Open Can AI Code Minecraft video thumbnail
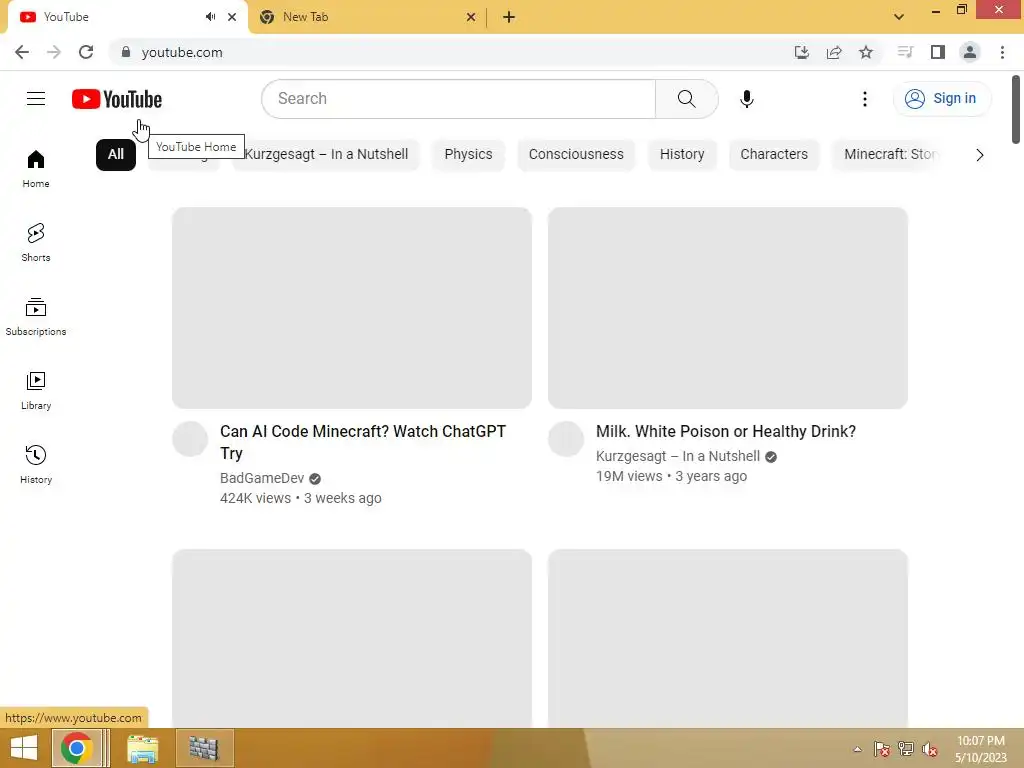This screenshot has width=1024, height=768. [352, 308]
